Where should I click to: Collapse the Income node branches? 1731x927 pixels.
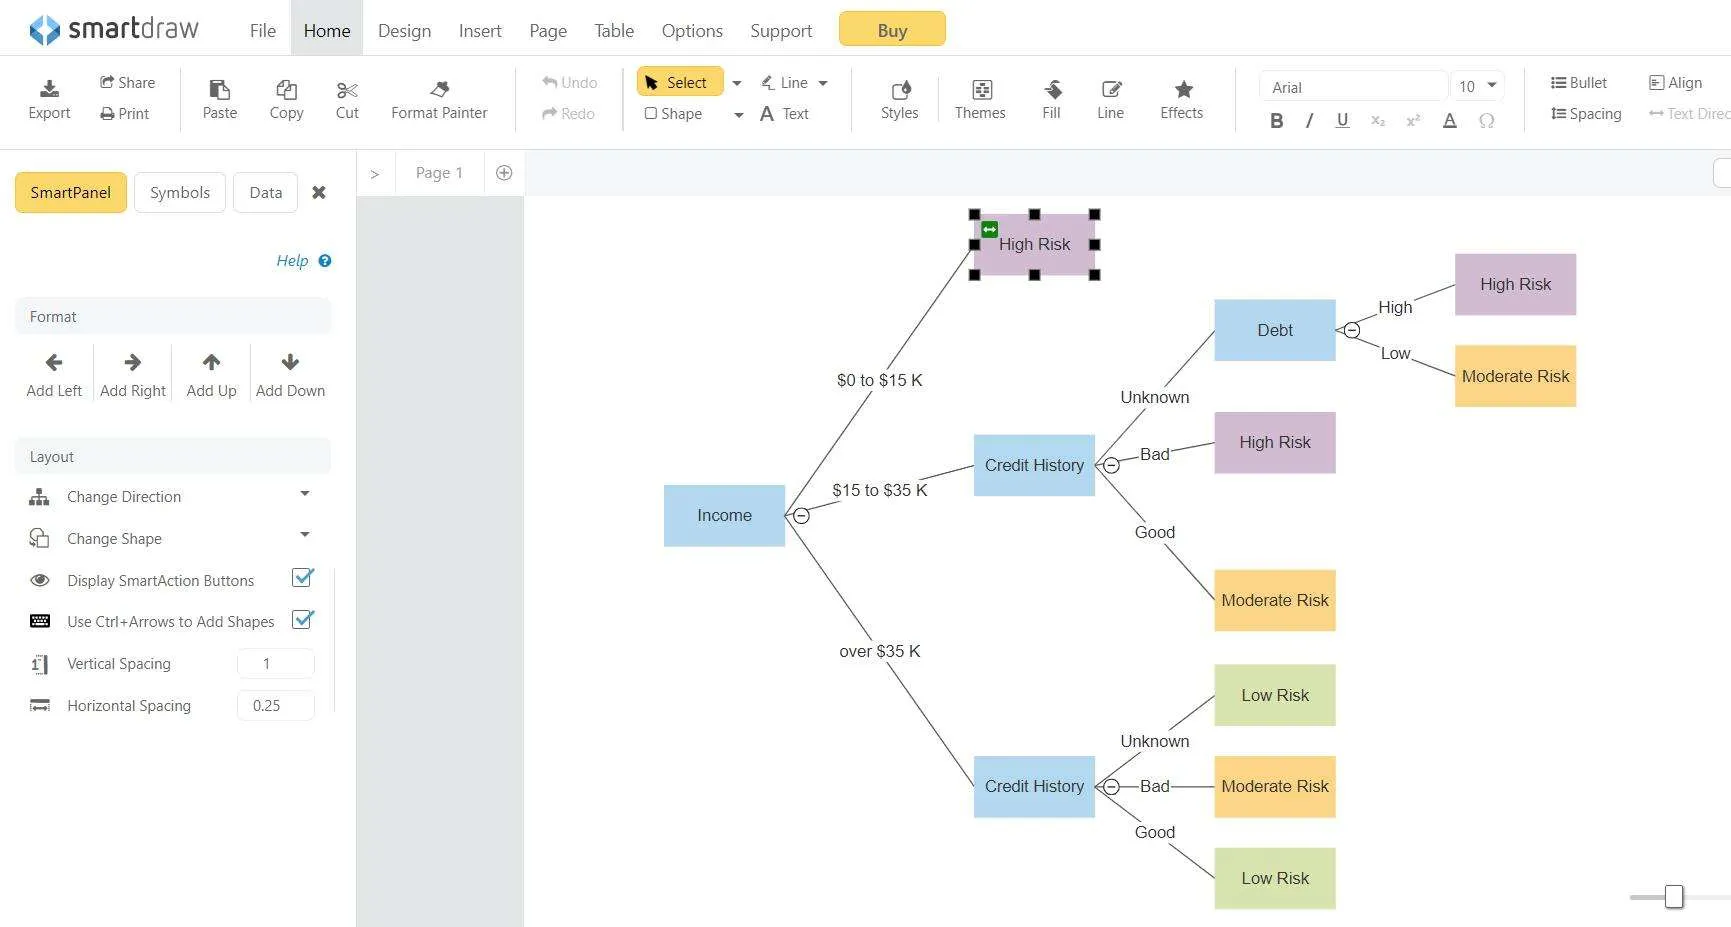click(801, 516)
